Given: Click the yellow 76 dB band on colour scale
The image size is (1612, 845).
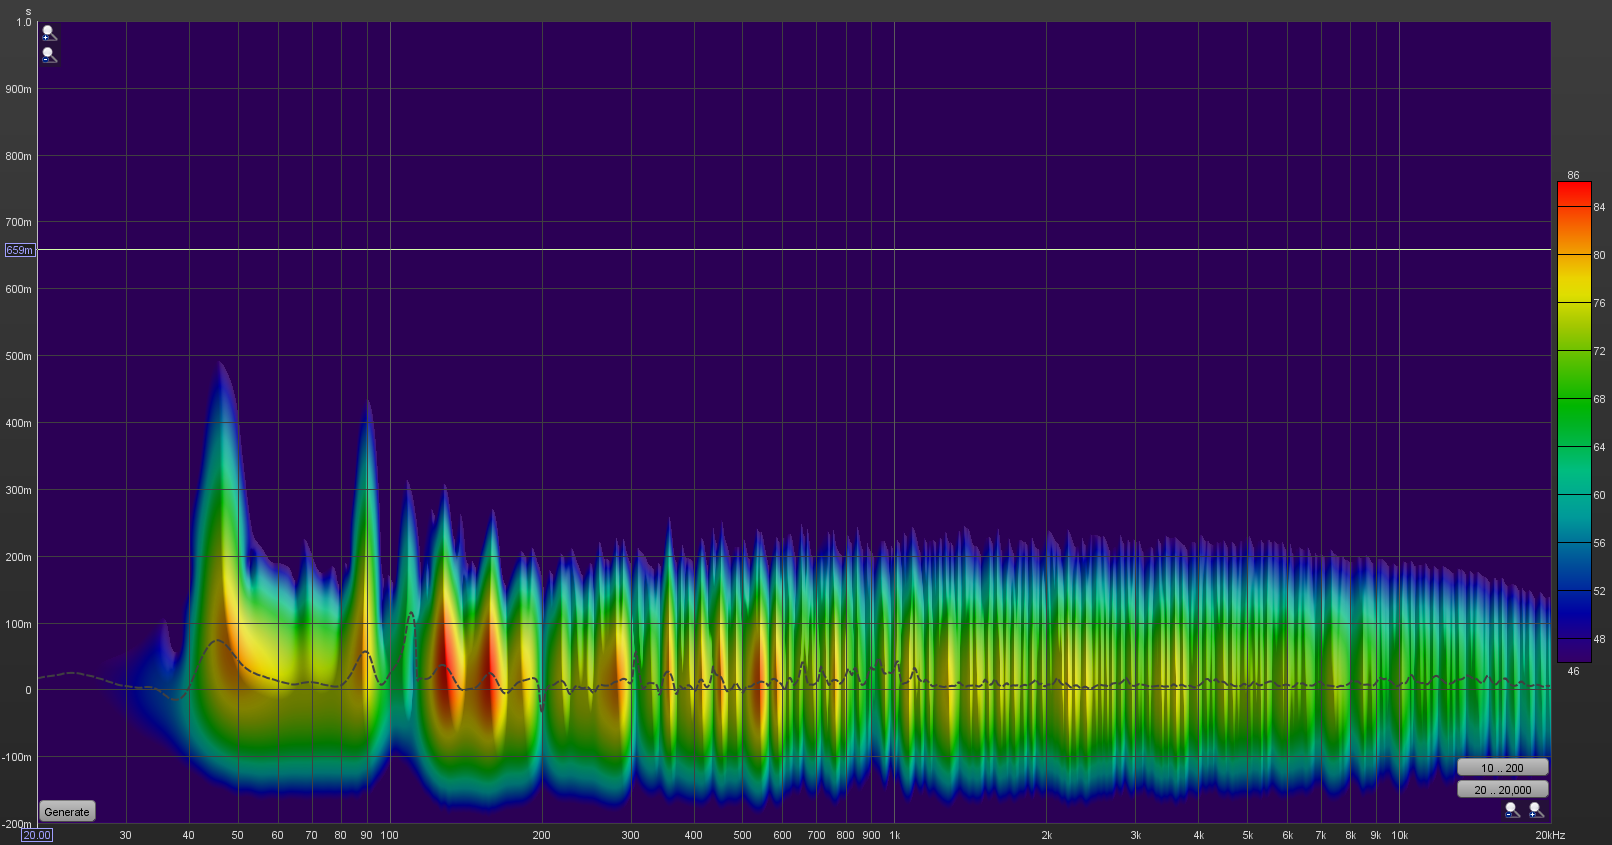Looking at the screenshot, I should 1573,303.
